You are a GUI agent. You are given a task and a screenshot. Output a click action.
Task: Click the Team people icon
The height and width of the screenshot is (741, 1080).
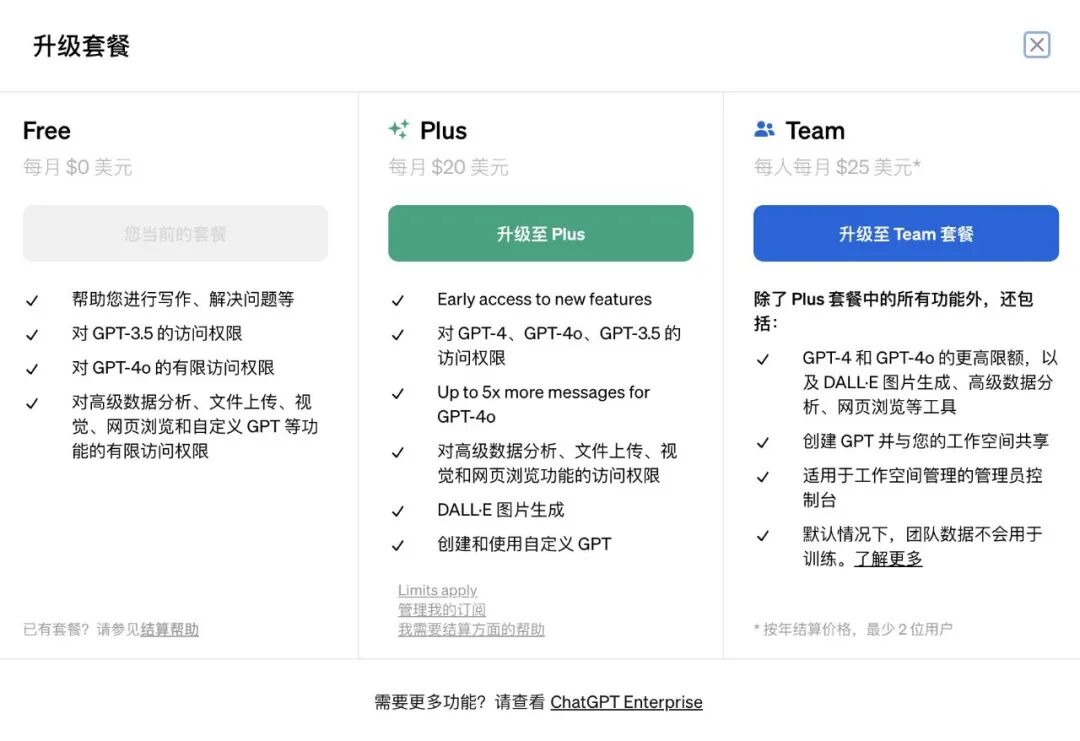(765, 129)
